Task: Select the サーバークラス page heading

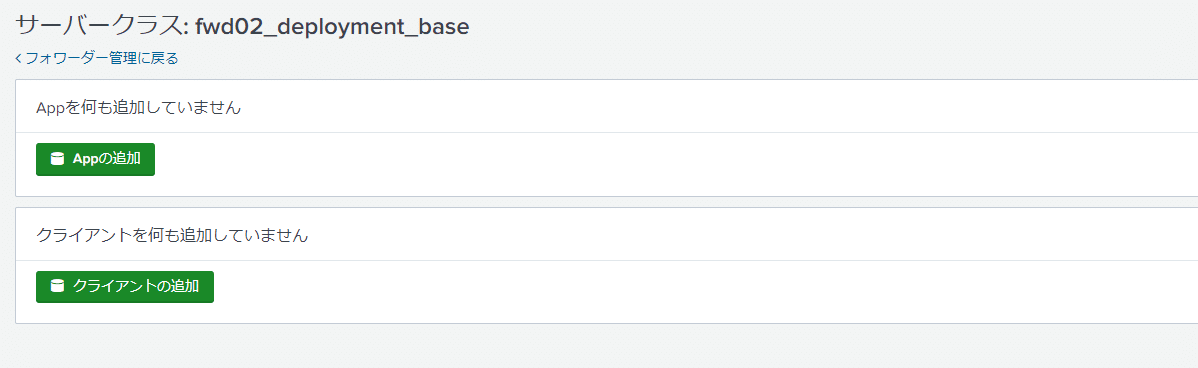Action: pos(241,26)
